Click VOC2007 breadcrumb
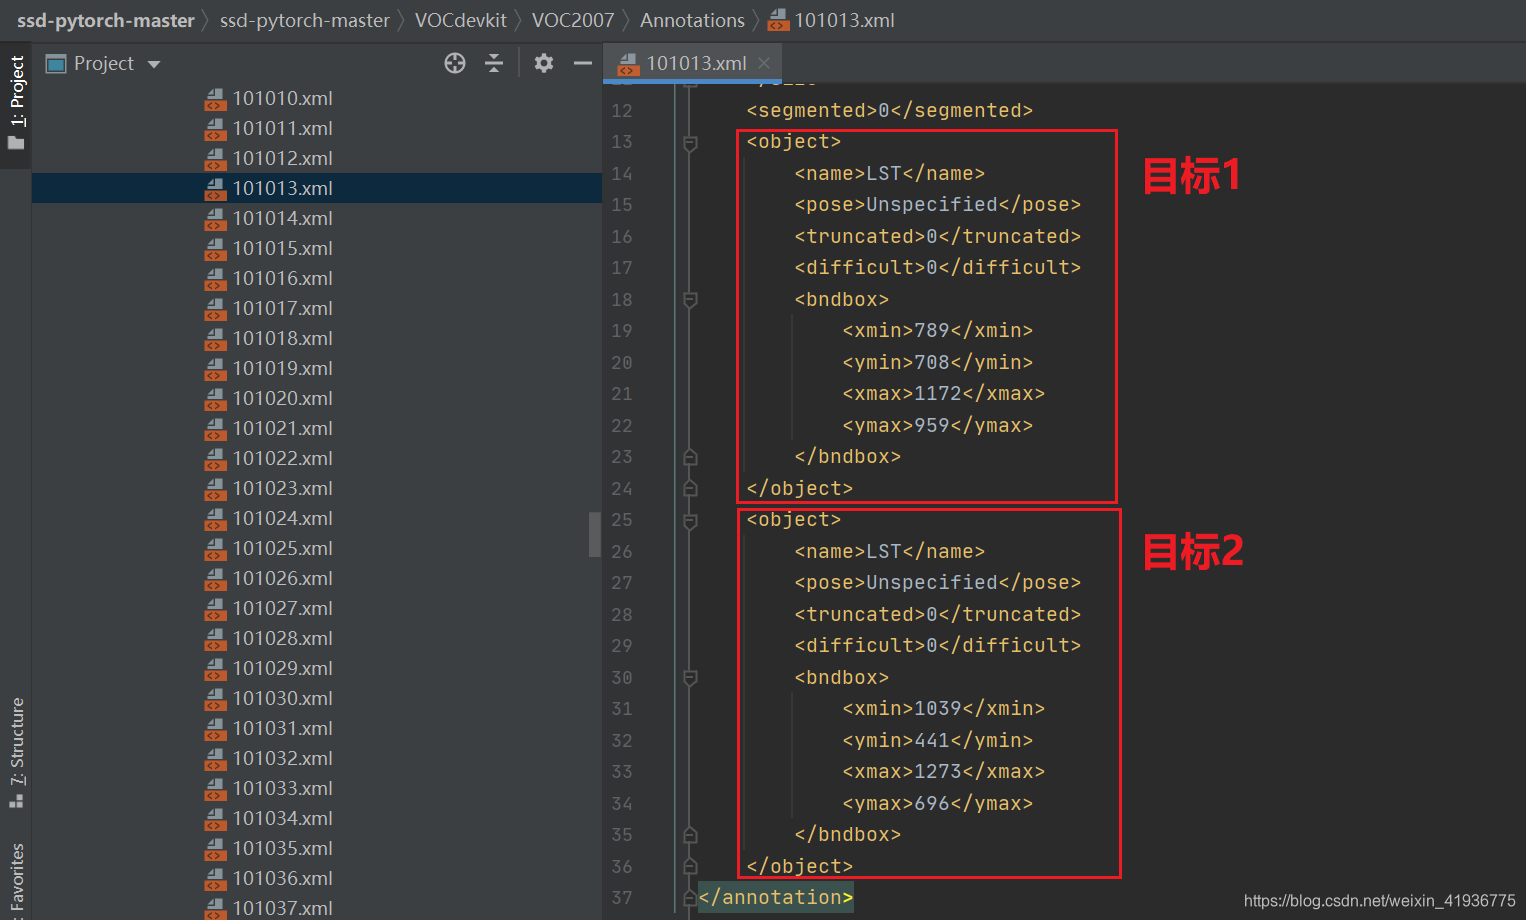1526x920 pixels. 572,20
